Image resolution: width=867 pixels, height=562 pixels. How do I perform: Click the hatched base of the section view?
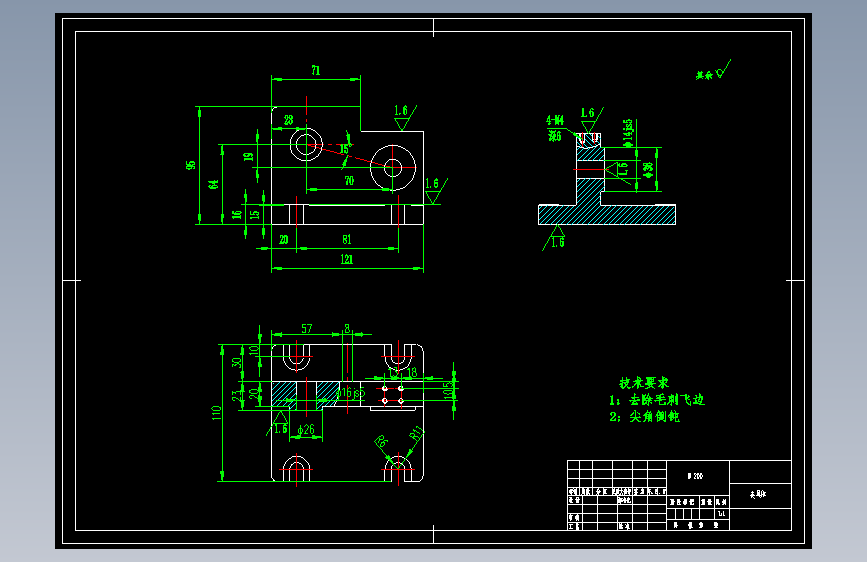607,215
